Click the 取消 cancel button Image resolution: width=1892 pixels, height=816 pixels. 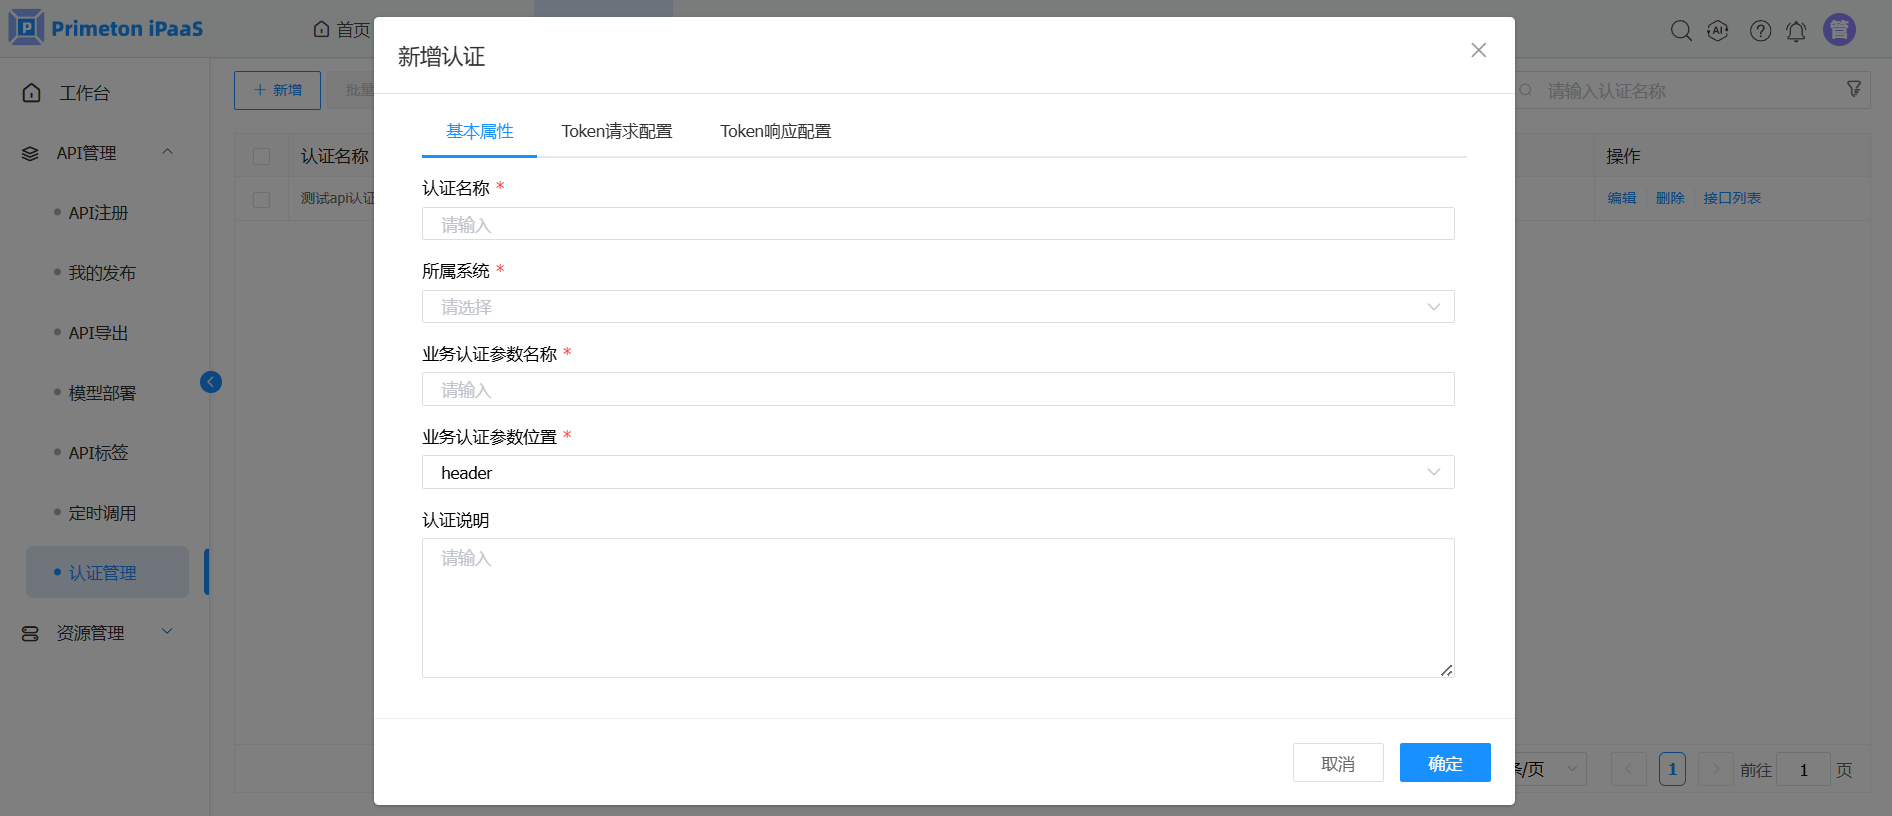(1337, 763)
